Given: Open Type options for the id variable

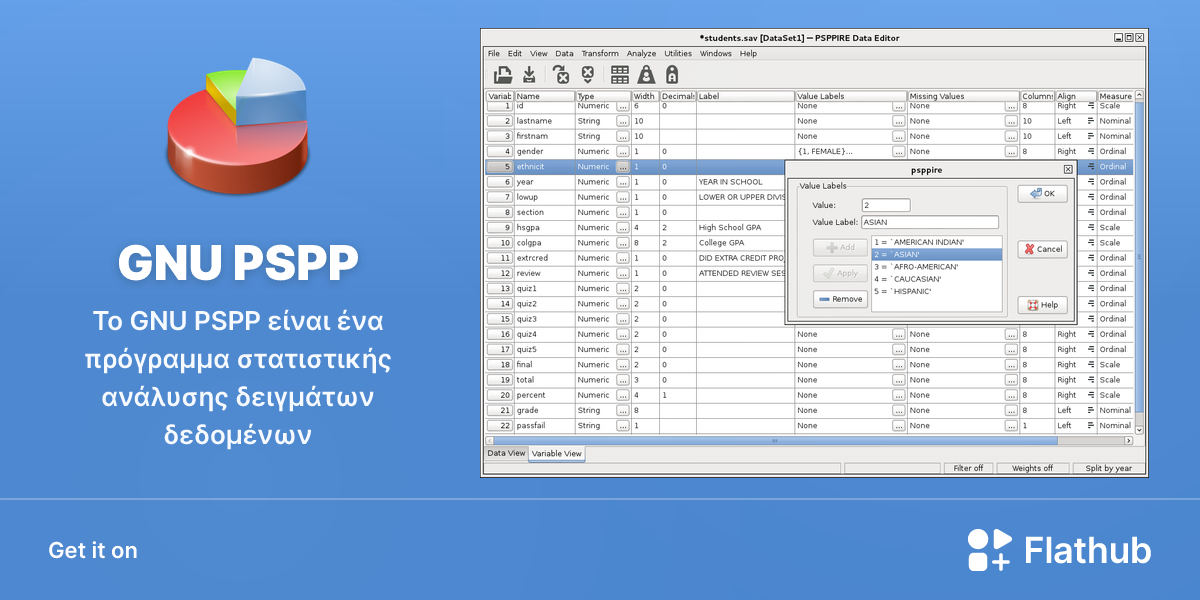Looking at the screenshot, I should click(623, 105).
